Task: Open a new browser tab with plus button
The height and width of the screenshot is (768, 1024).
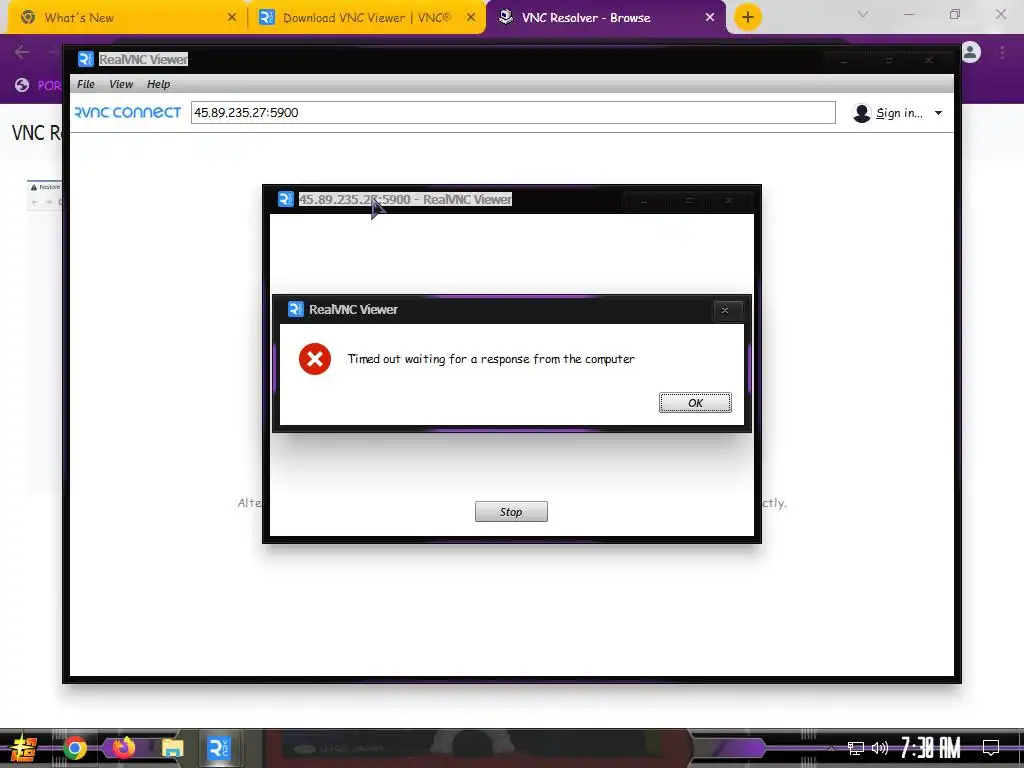Action: click(748, 17)
